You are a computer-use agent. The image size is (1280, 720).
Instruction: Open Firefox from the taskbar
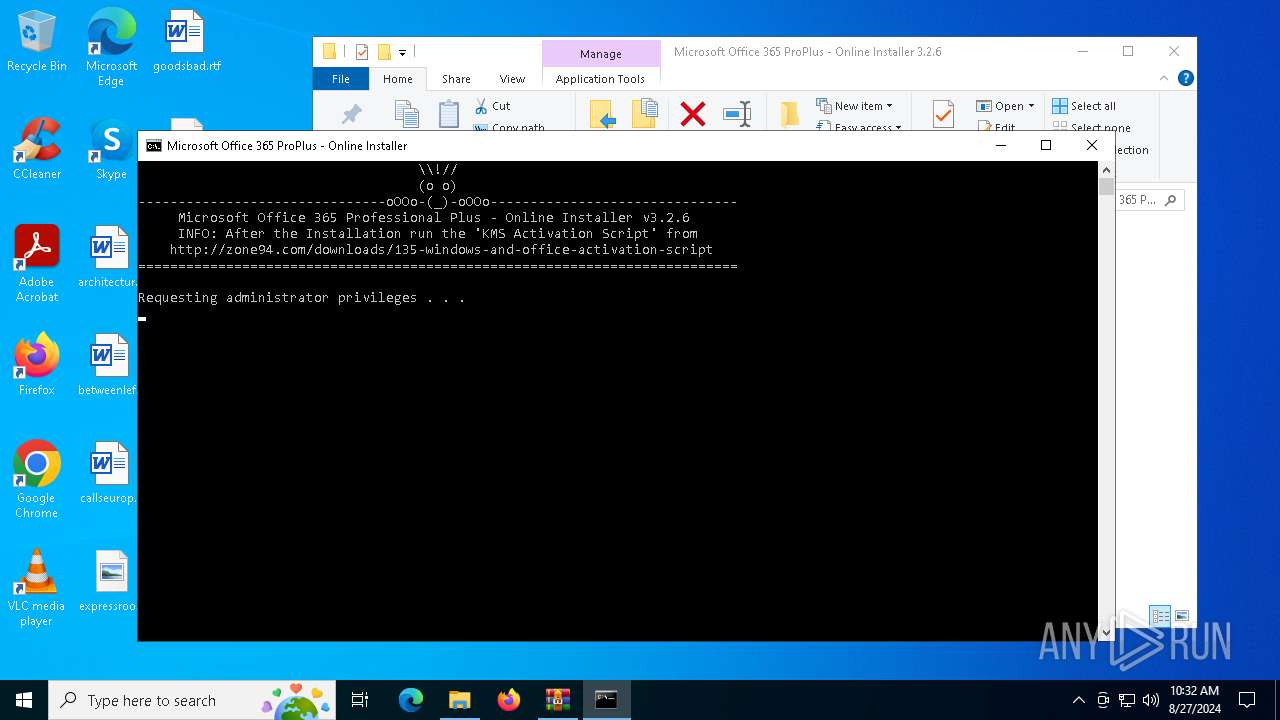[509, 700]
